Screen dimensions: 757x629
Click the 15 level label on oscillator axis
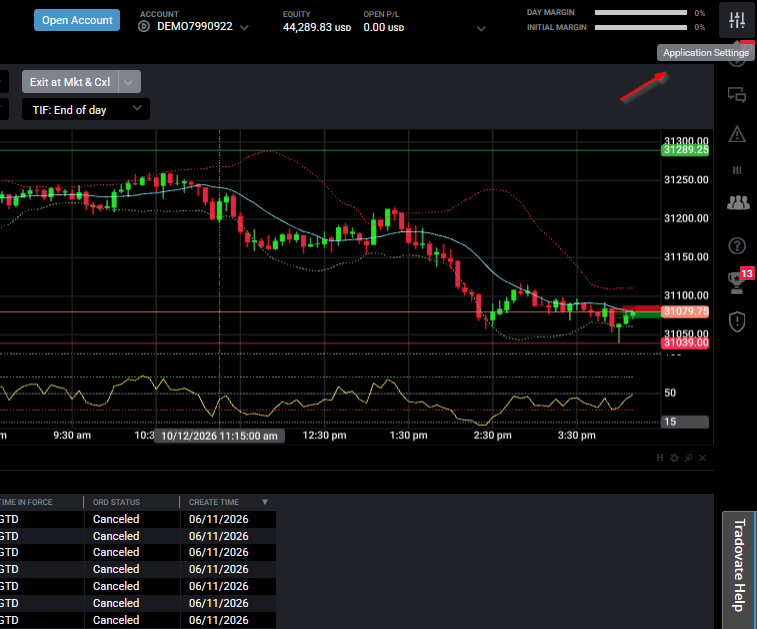pyautogui.click(x=685, y=421)
